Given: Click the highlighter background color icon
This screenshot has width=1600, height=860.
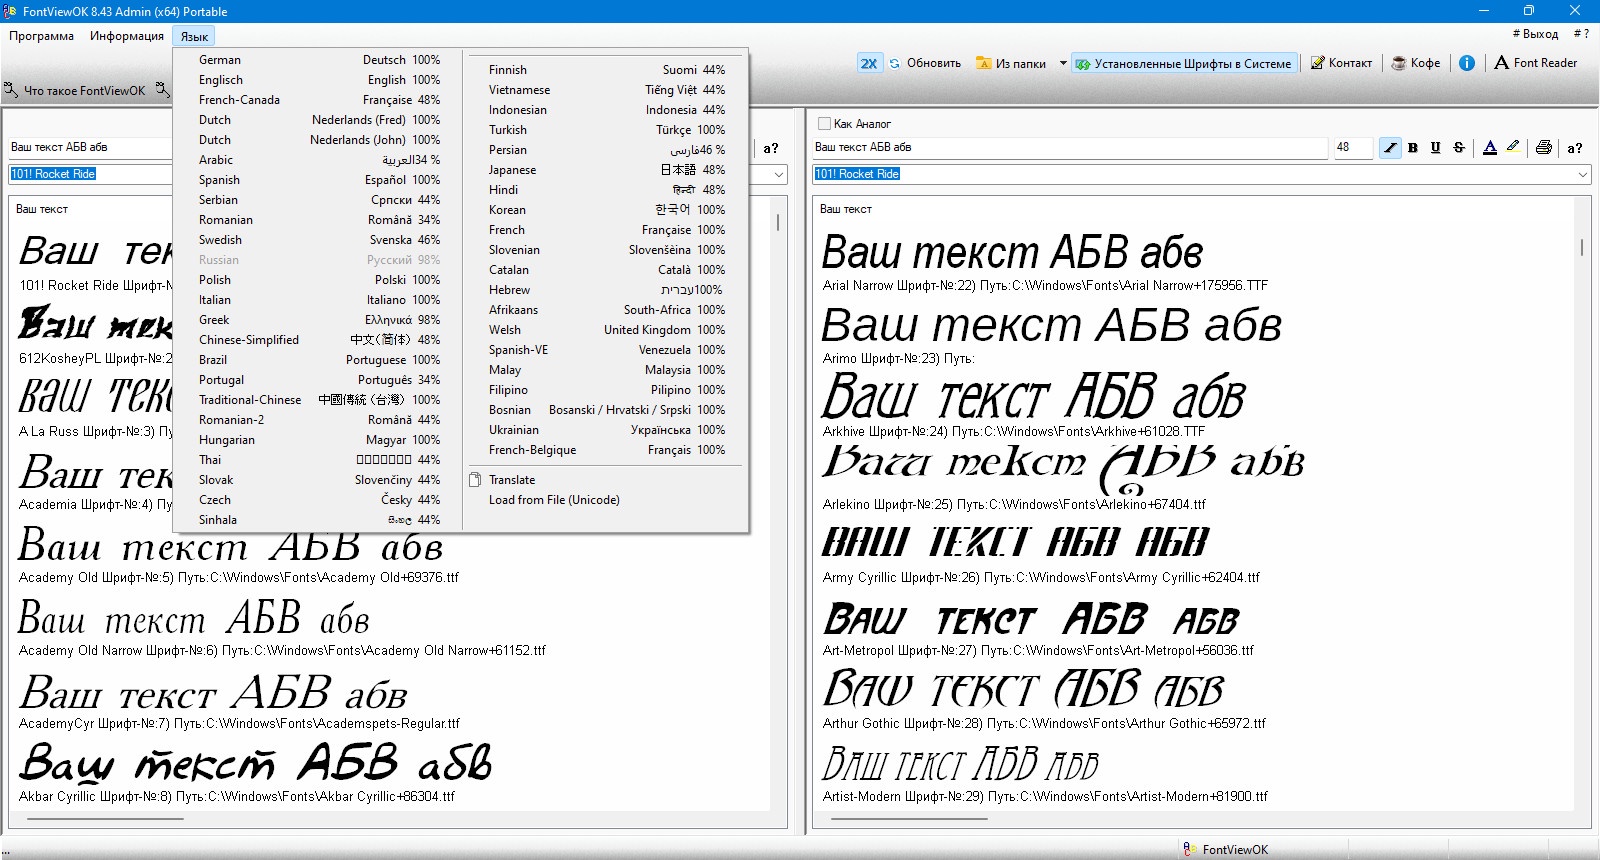Looking at the screenshot, I should point(1513,147).
